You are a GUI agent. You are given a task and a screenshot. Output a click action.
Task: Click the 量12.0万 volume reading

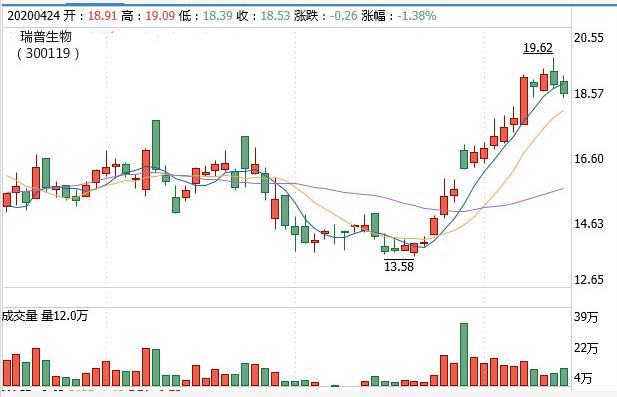65,316
